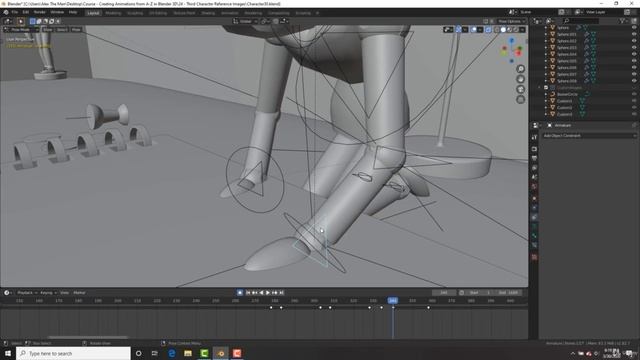The width and height of the screenshot is (640, 360).
Task: Click the current frame number field
Action: [444, 293]
